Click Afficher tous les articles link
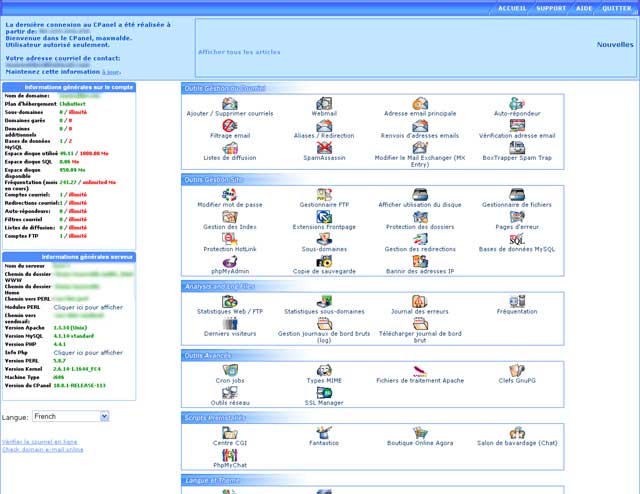Viewport: 640px width, 494px height. 239,52
